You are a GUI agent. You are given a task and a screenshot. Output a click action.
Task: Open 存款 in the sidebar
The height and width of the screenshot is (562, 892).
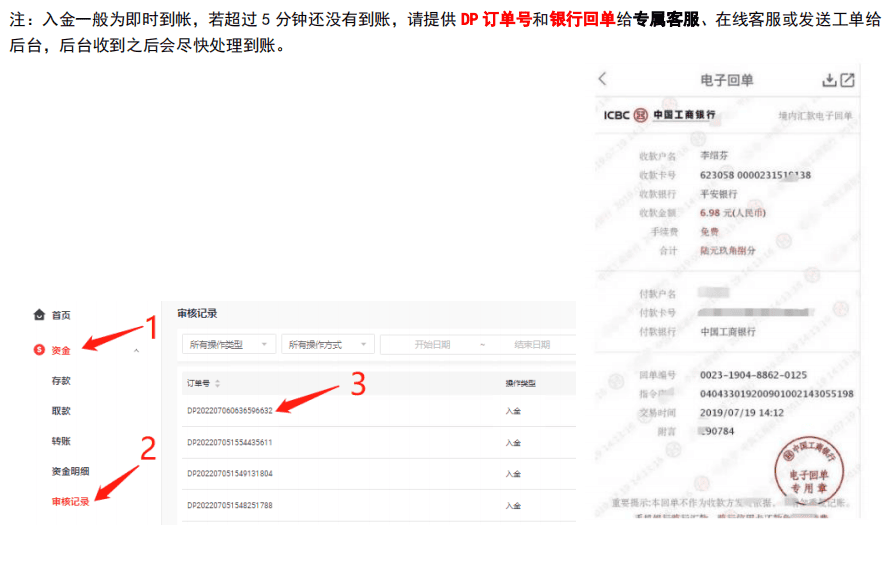(x=61, y=381)
